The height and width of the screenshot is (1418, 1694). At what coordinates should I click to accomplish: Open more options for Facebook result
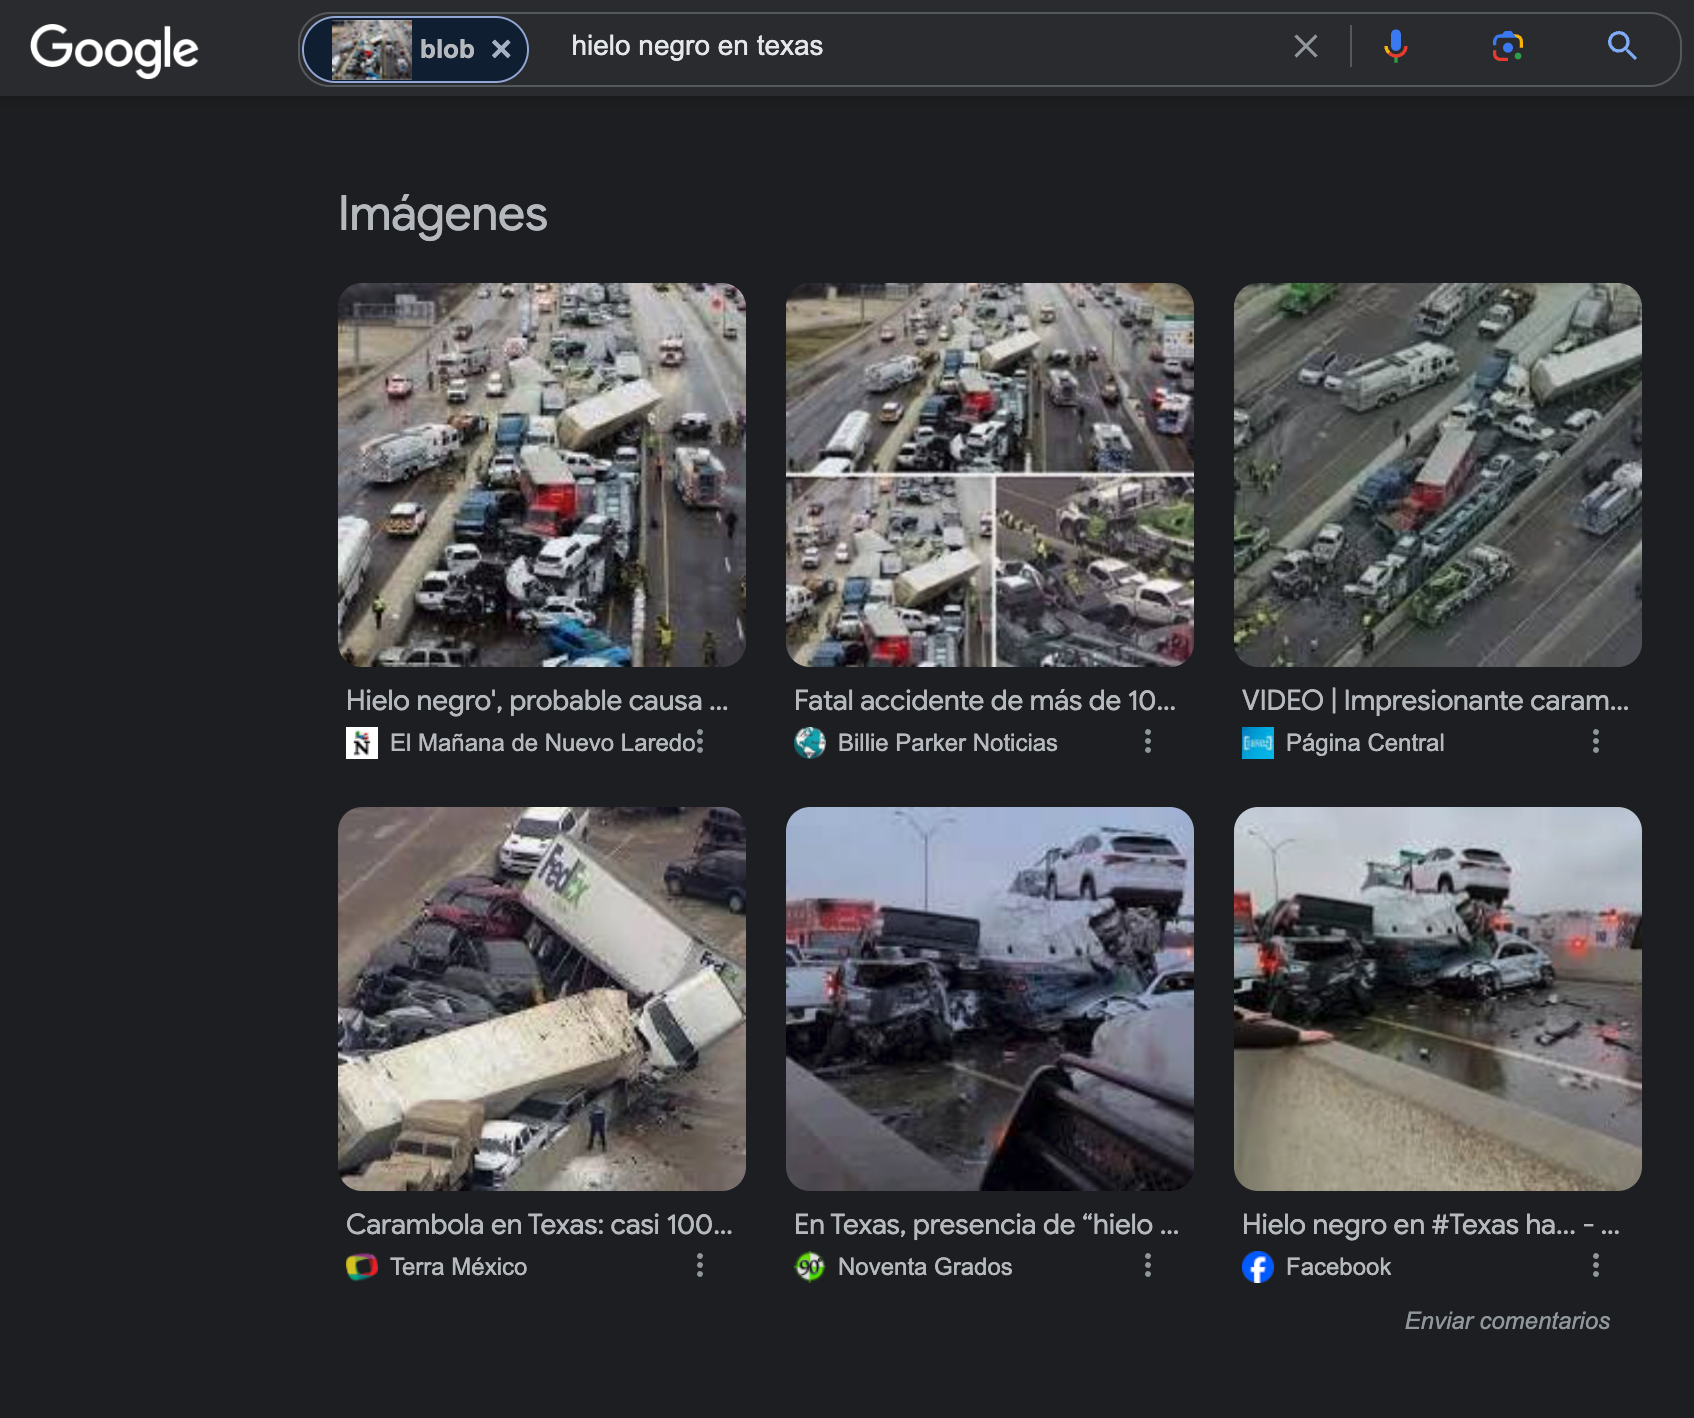click(1595, 1265)
